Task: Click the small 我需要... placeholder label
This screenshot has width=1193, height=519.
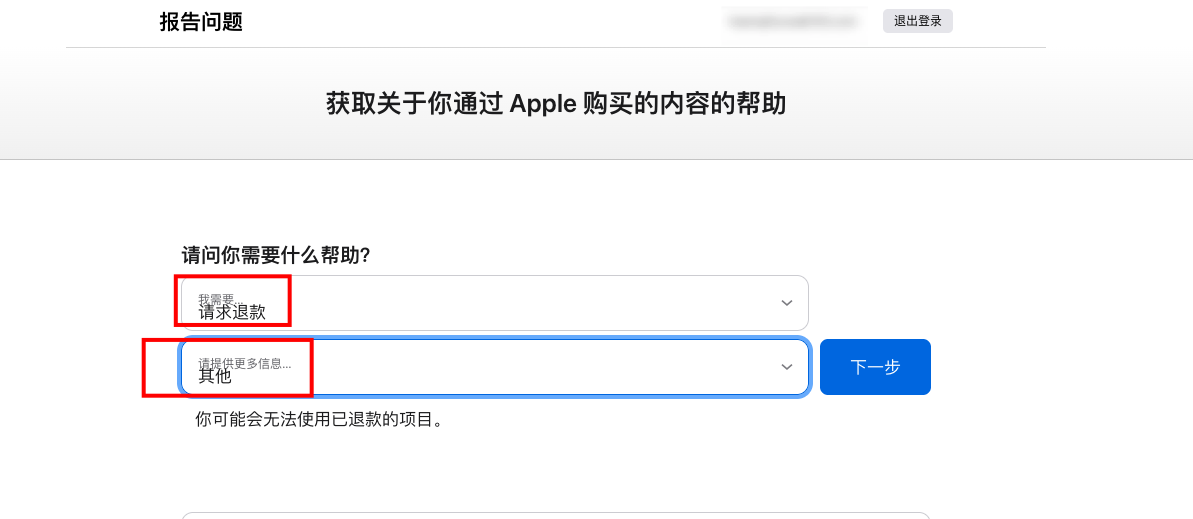Action: pyautogui.click(x=216, y=298)
